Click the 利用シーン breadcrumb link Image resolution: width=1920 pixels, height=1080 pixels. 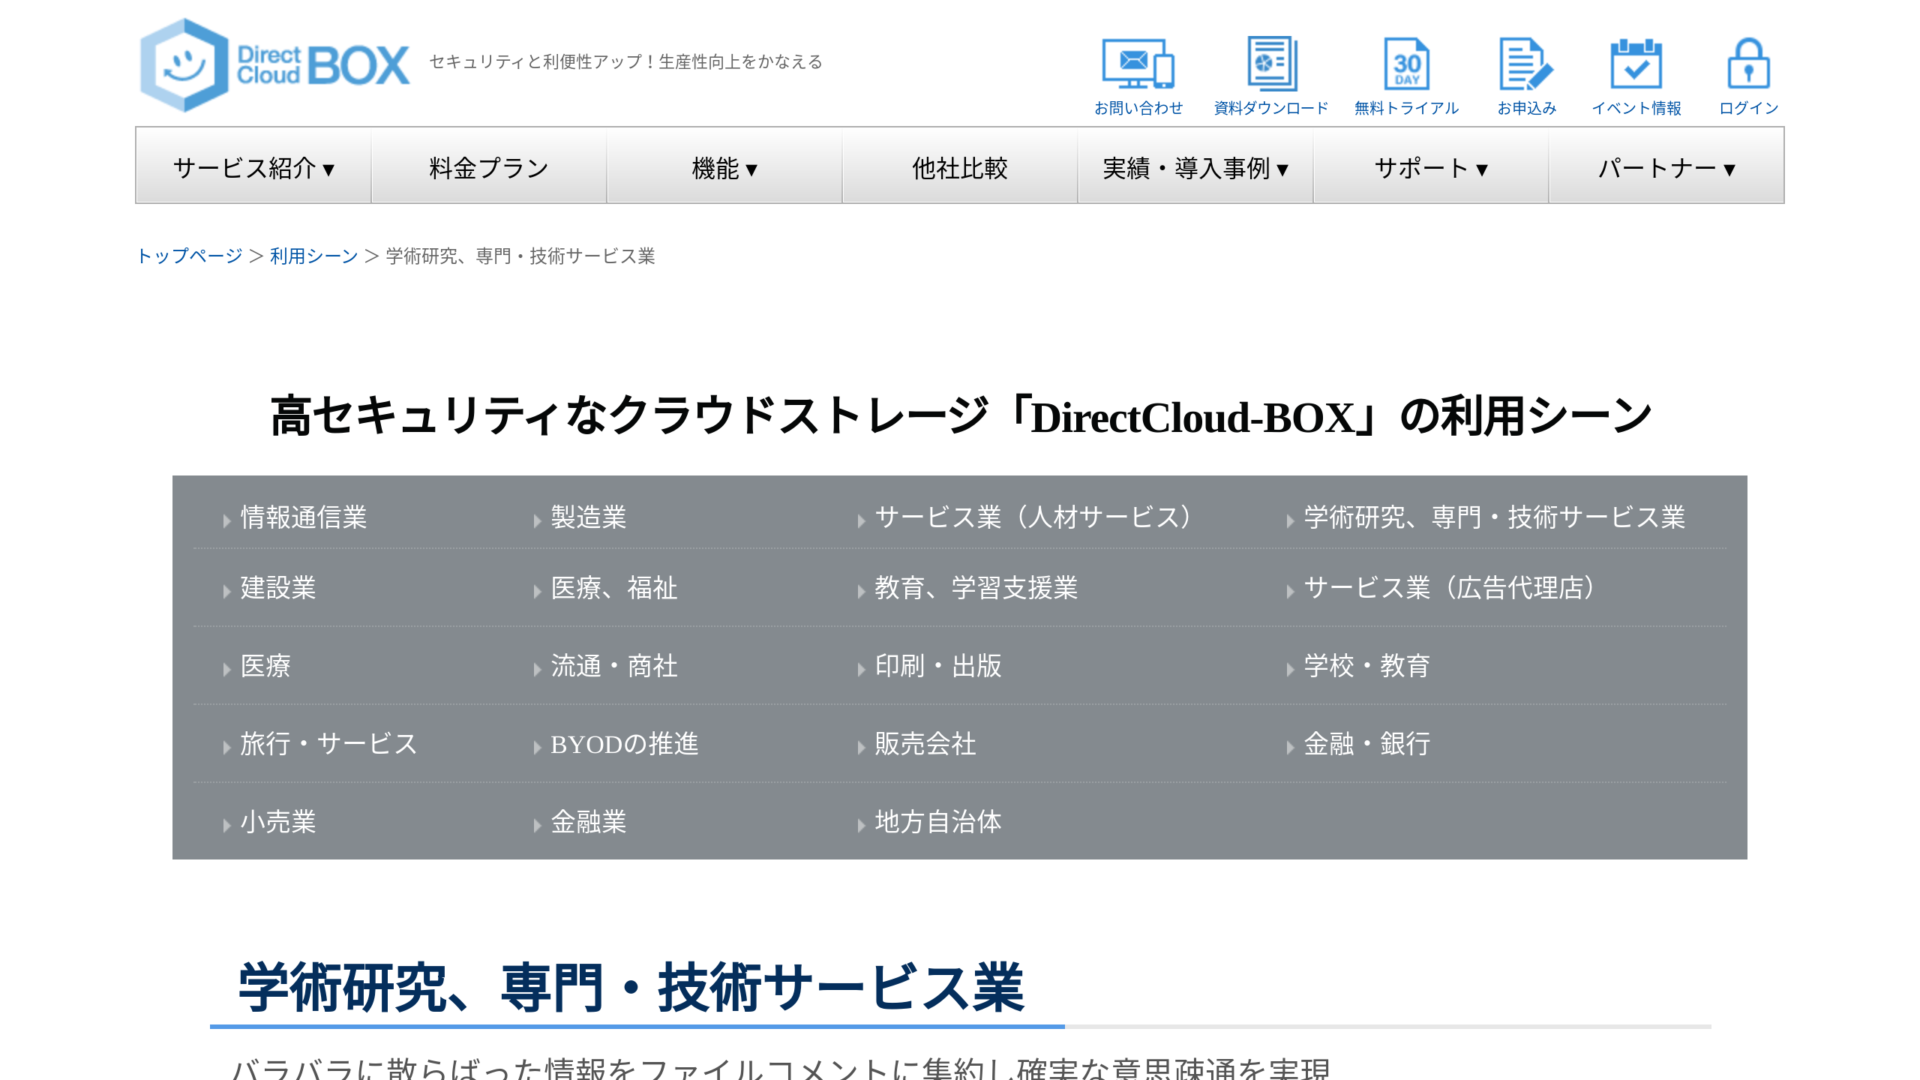313,256
